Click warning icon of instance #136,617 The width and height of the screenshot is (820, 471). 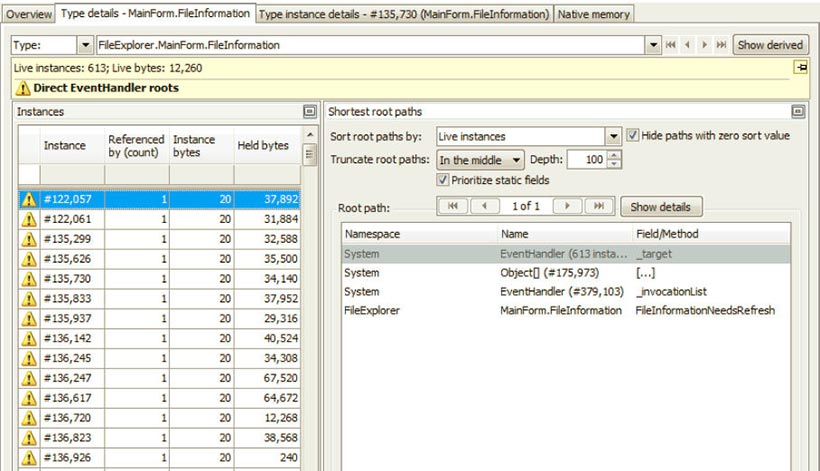point(29,398)
